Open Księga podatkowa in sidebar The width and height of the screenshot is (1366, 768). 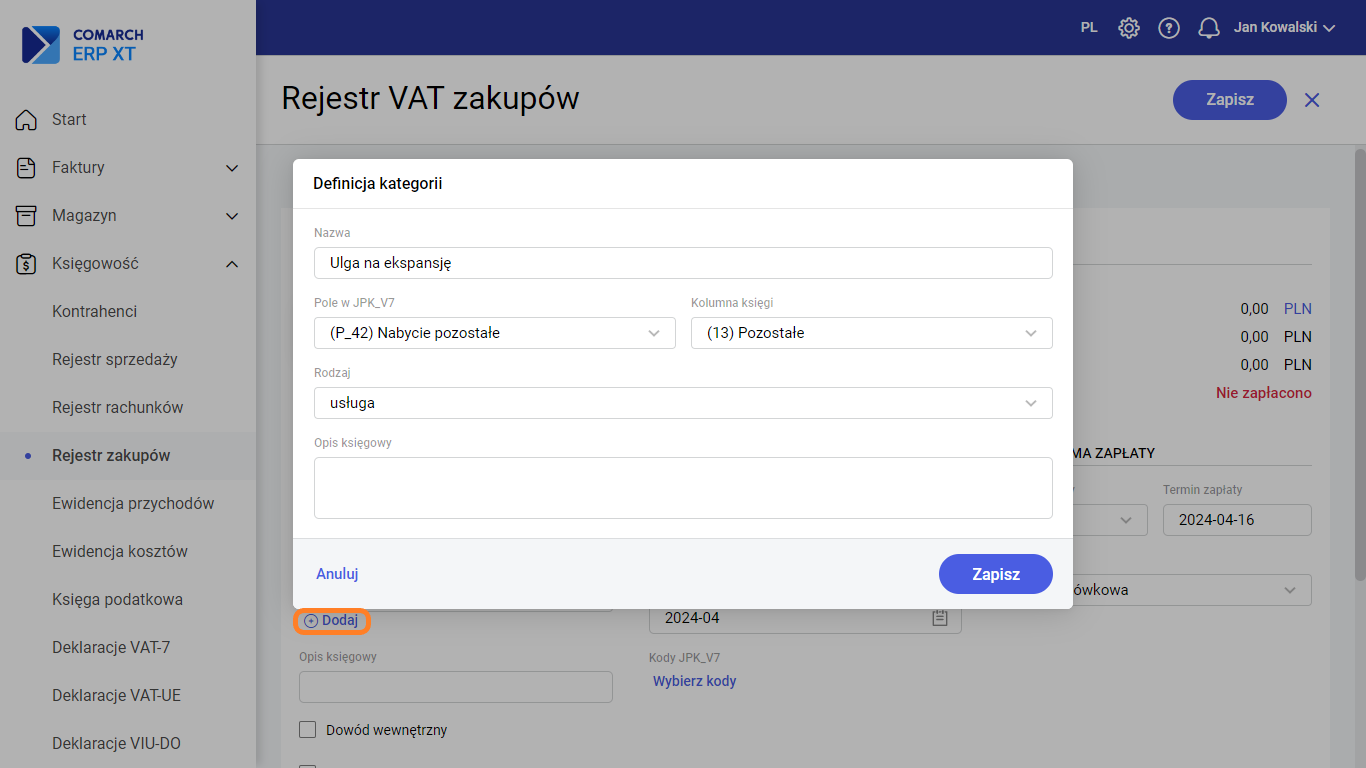point(117,600)
